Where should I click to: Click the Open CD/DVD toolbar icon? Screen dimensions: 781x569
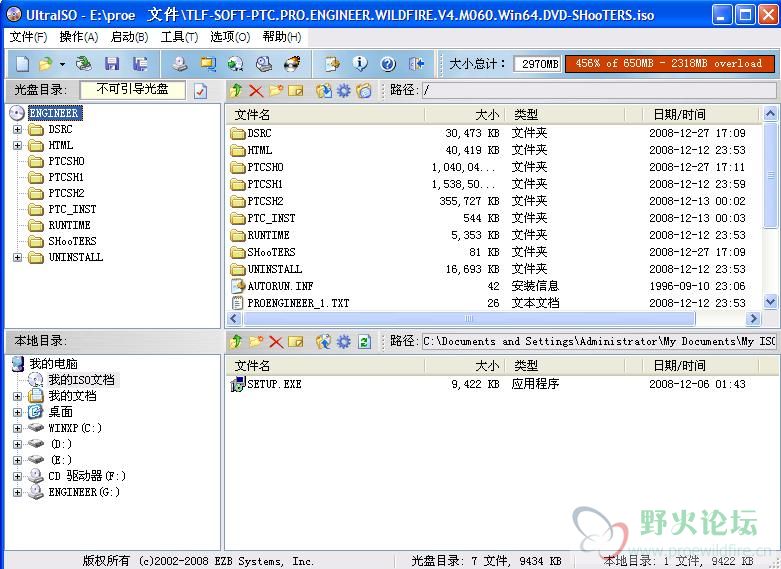click(x=84, y=64)
